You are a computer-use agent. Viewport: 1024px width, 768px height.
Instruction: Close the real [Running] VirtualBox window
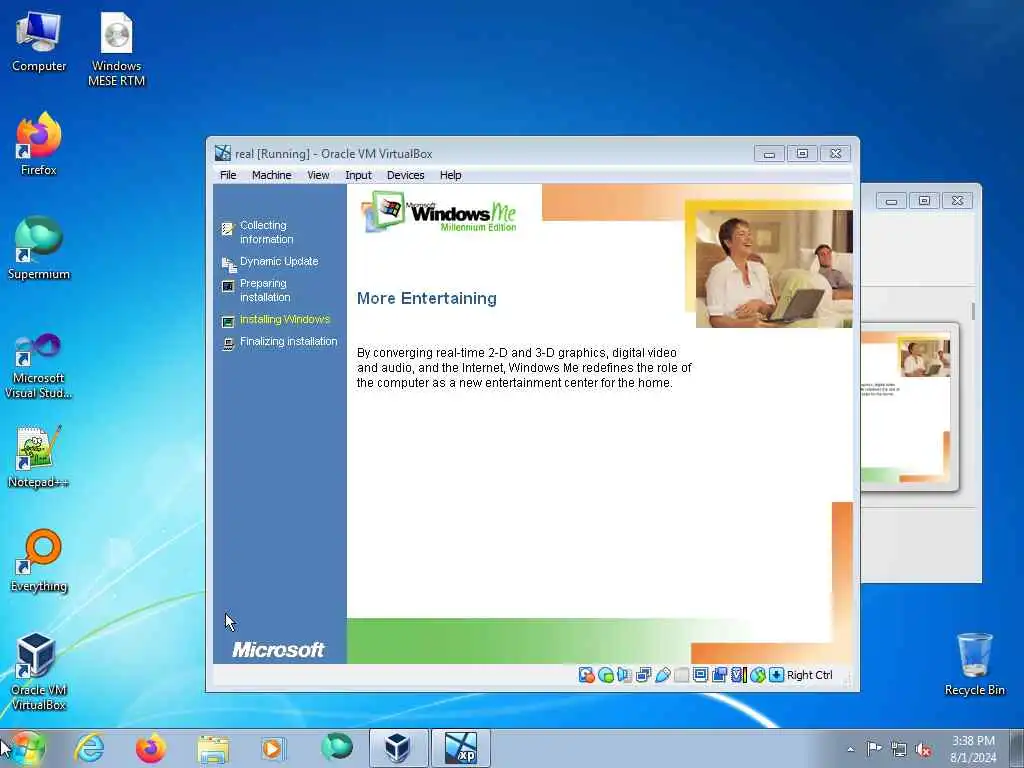coord(835,153)
